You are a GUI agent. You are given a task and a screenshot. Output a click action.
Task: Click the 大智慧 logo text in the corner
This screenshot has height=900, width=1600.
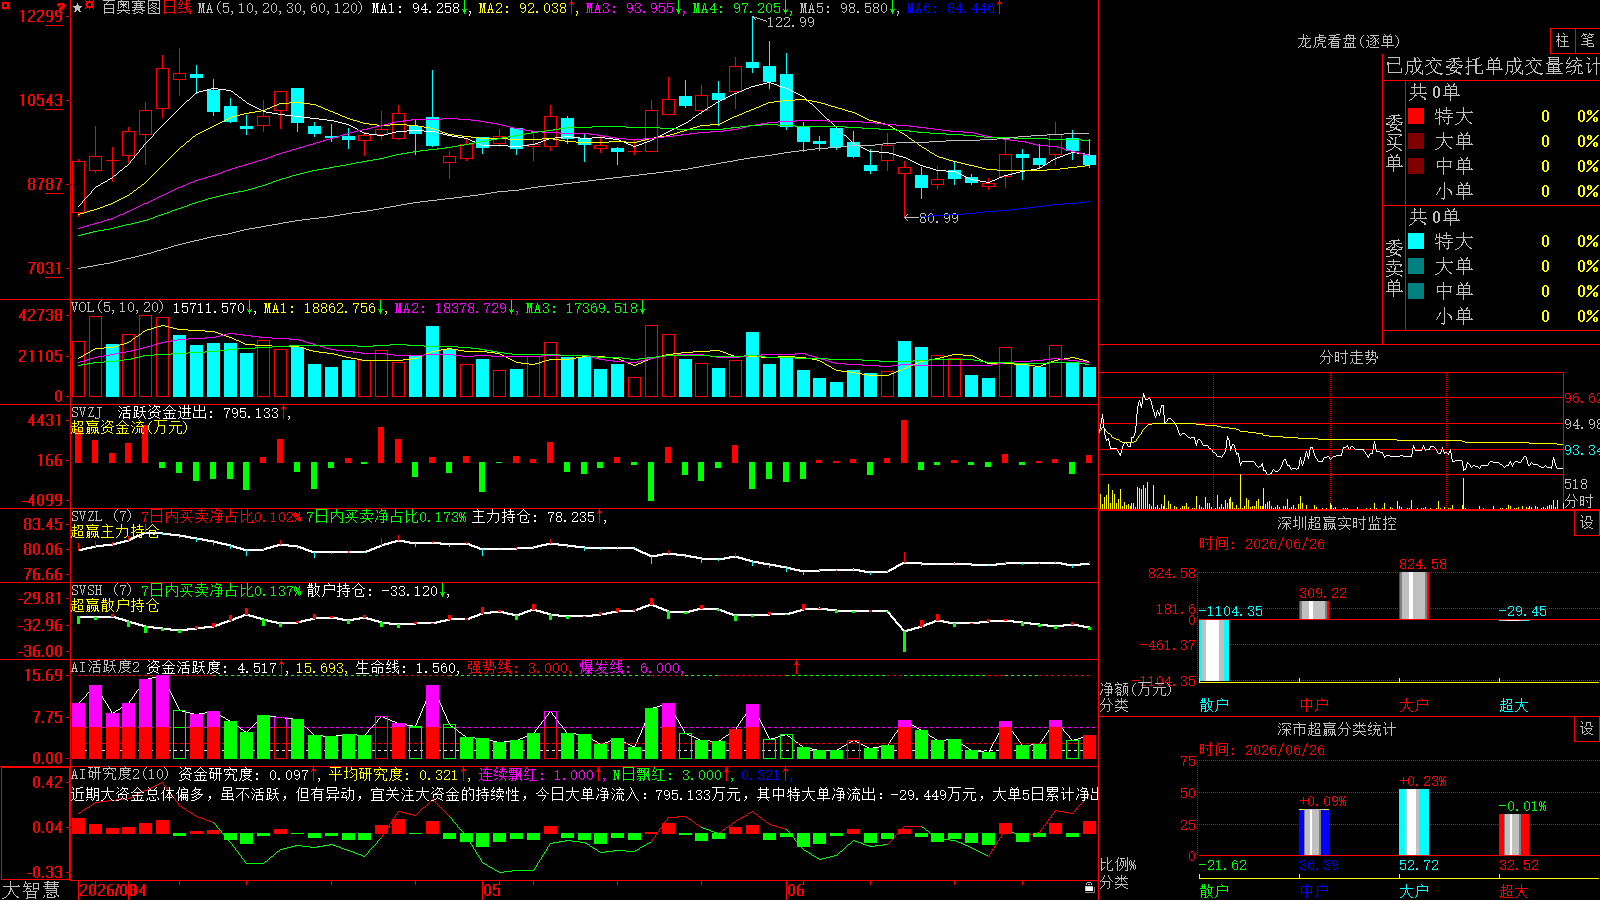click(31, 890)
